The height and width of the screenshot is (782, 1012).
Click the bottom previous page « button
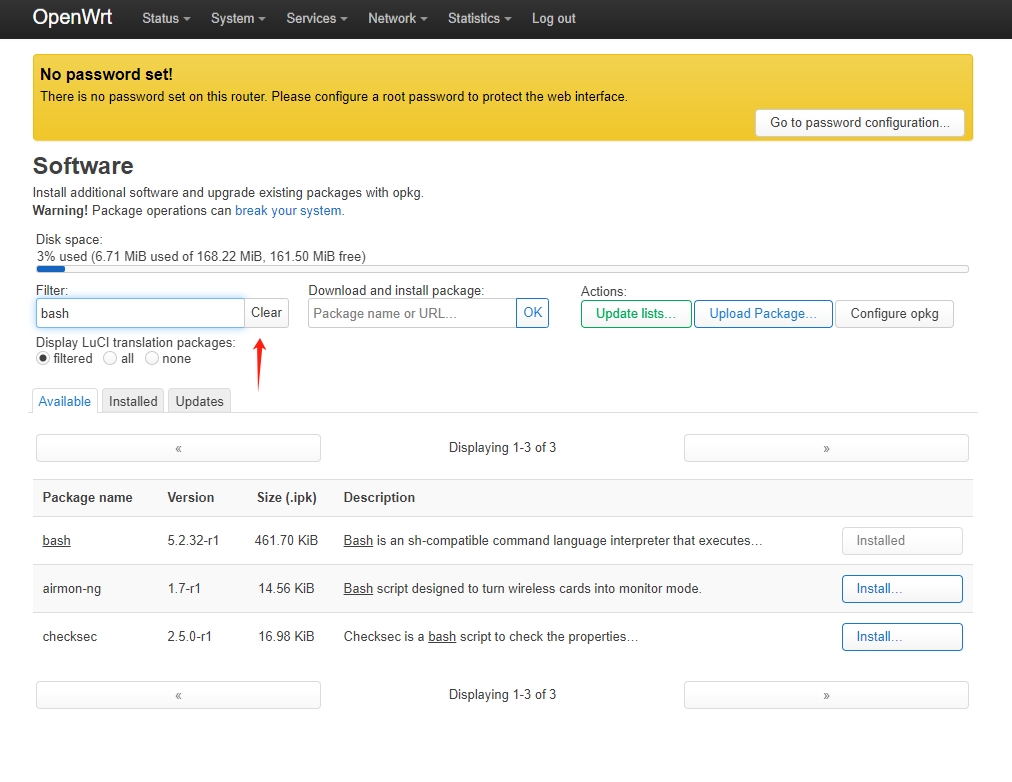(178, 695)
